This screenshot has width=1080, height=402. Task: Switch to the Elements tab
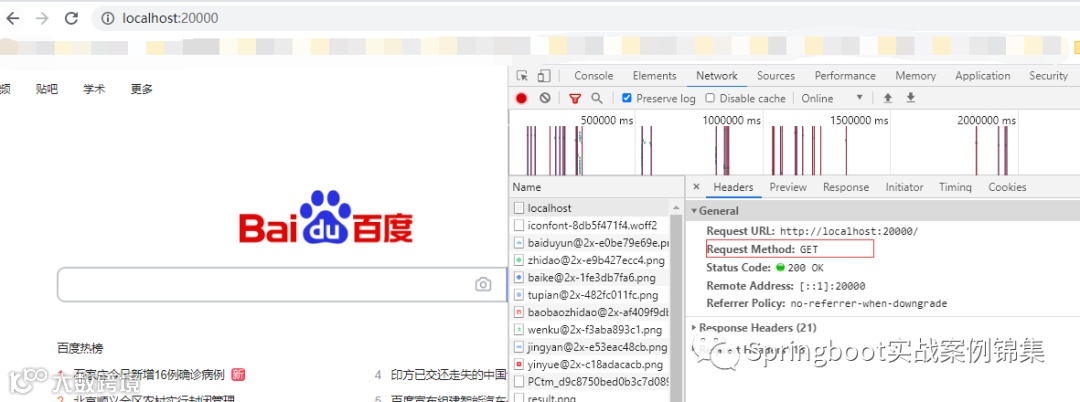pyautogui.click(x=654, y=76)
